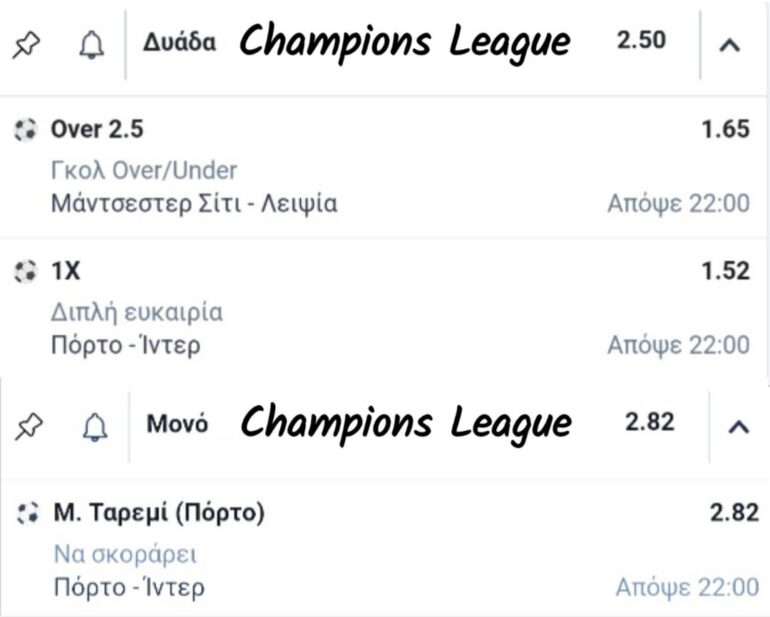
Task: Click the Over 2.5 selection
Action: point(97,129)
